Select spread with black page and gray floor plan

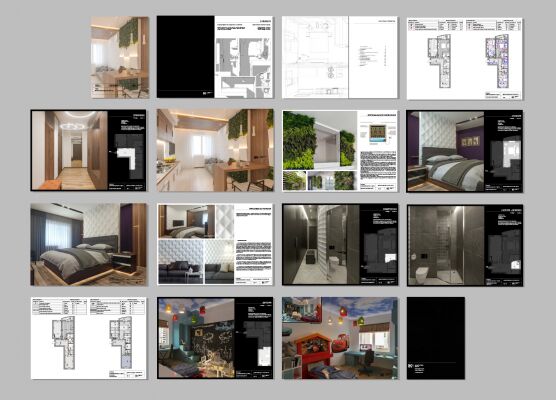(215, 57)
